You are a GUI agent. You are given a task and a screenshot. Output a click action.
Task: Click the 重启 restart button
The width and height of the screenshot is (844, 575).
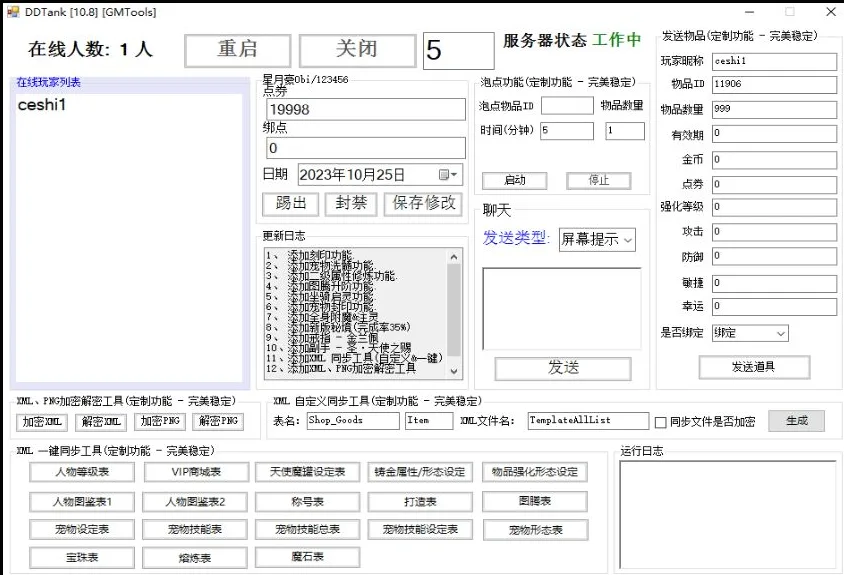237,51
